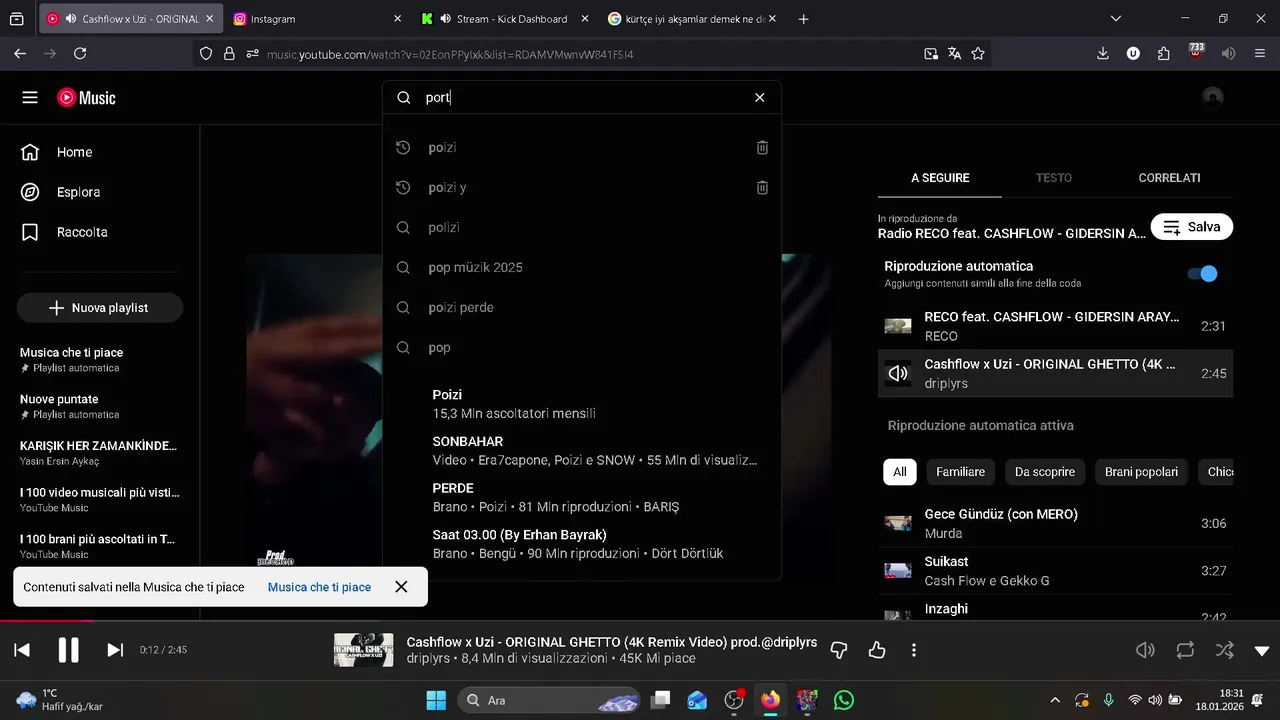Screen dimensions: 1280x720
Task: Switch to the Instagram browser tab
Action: pos(315,19)
